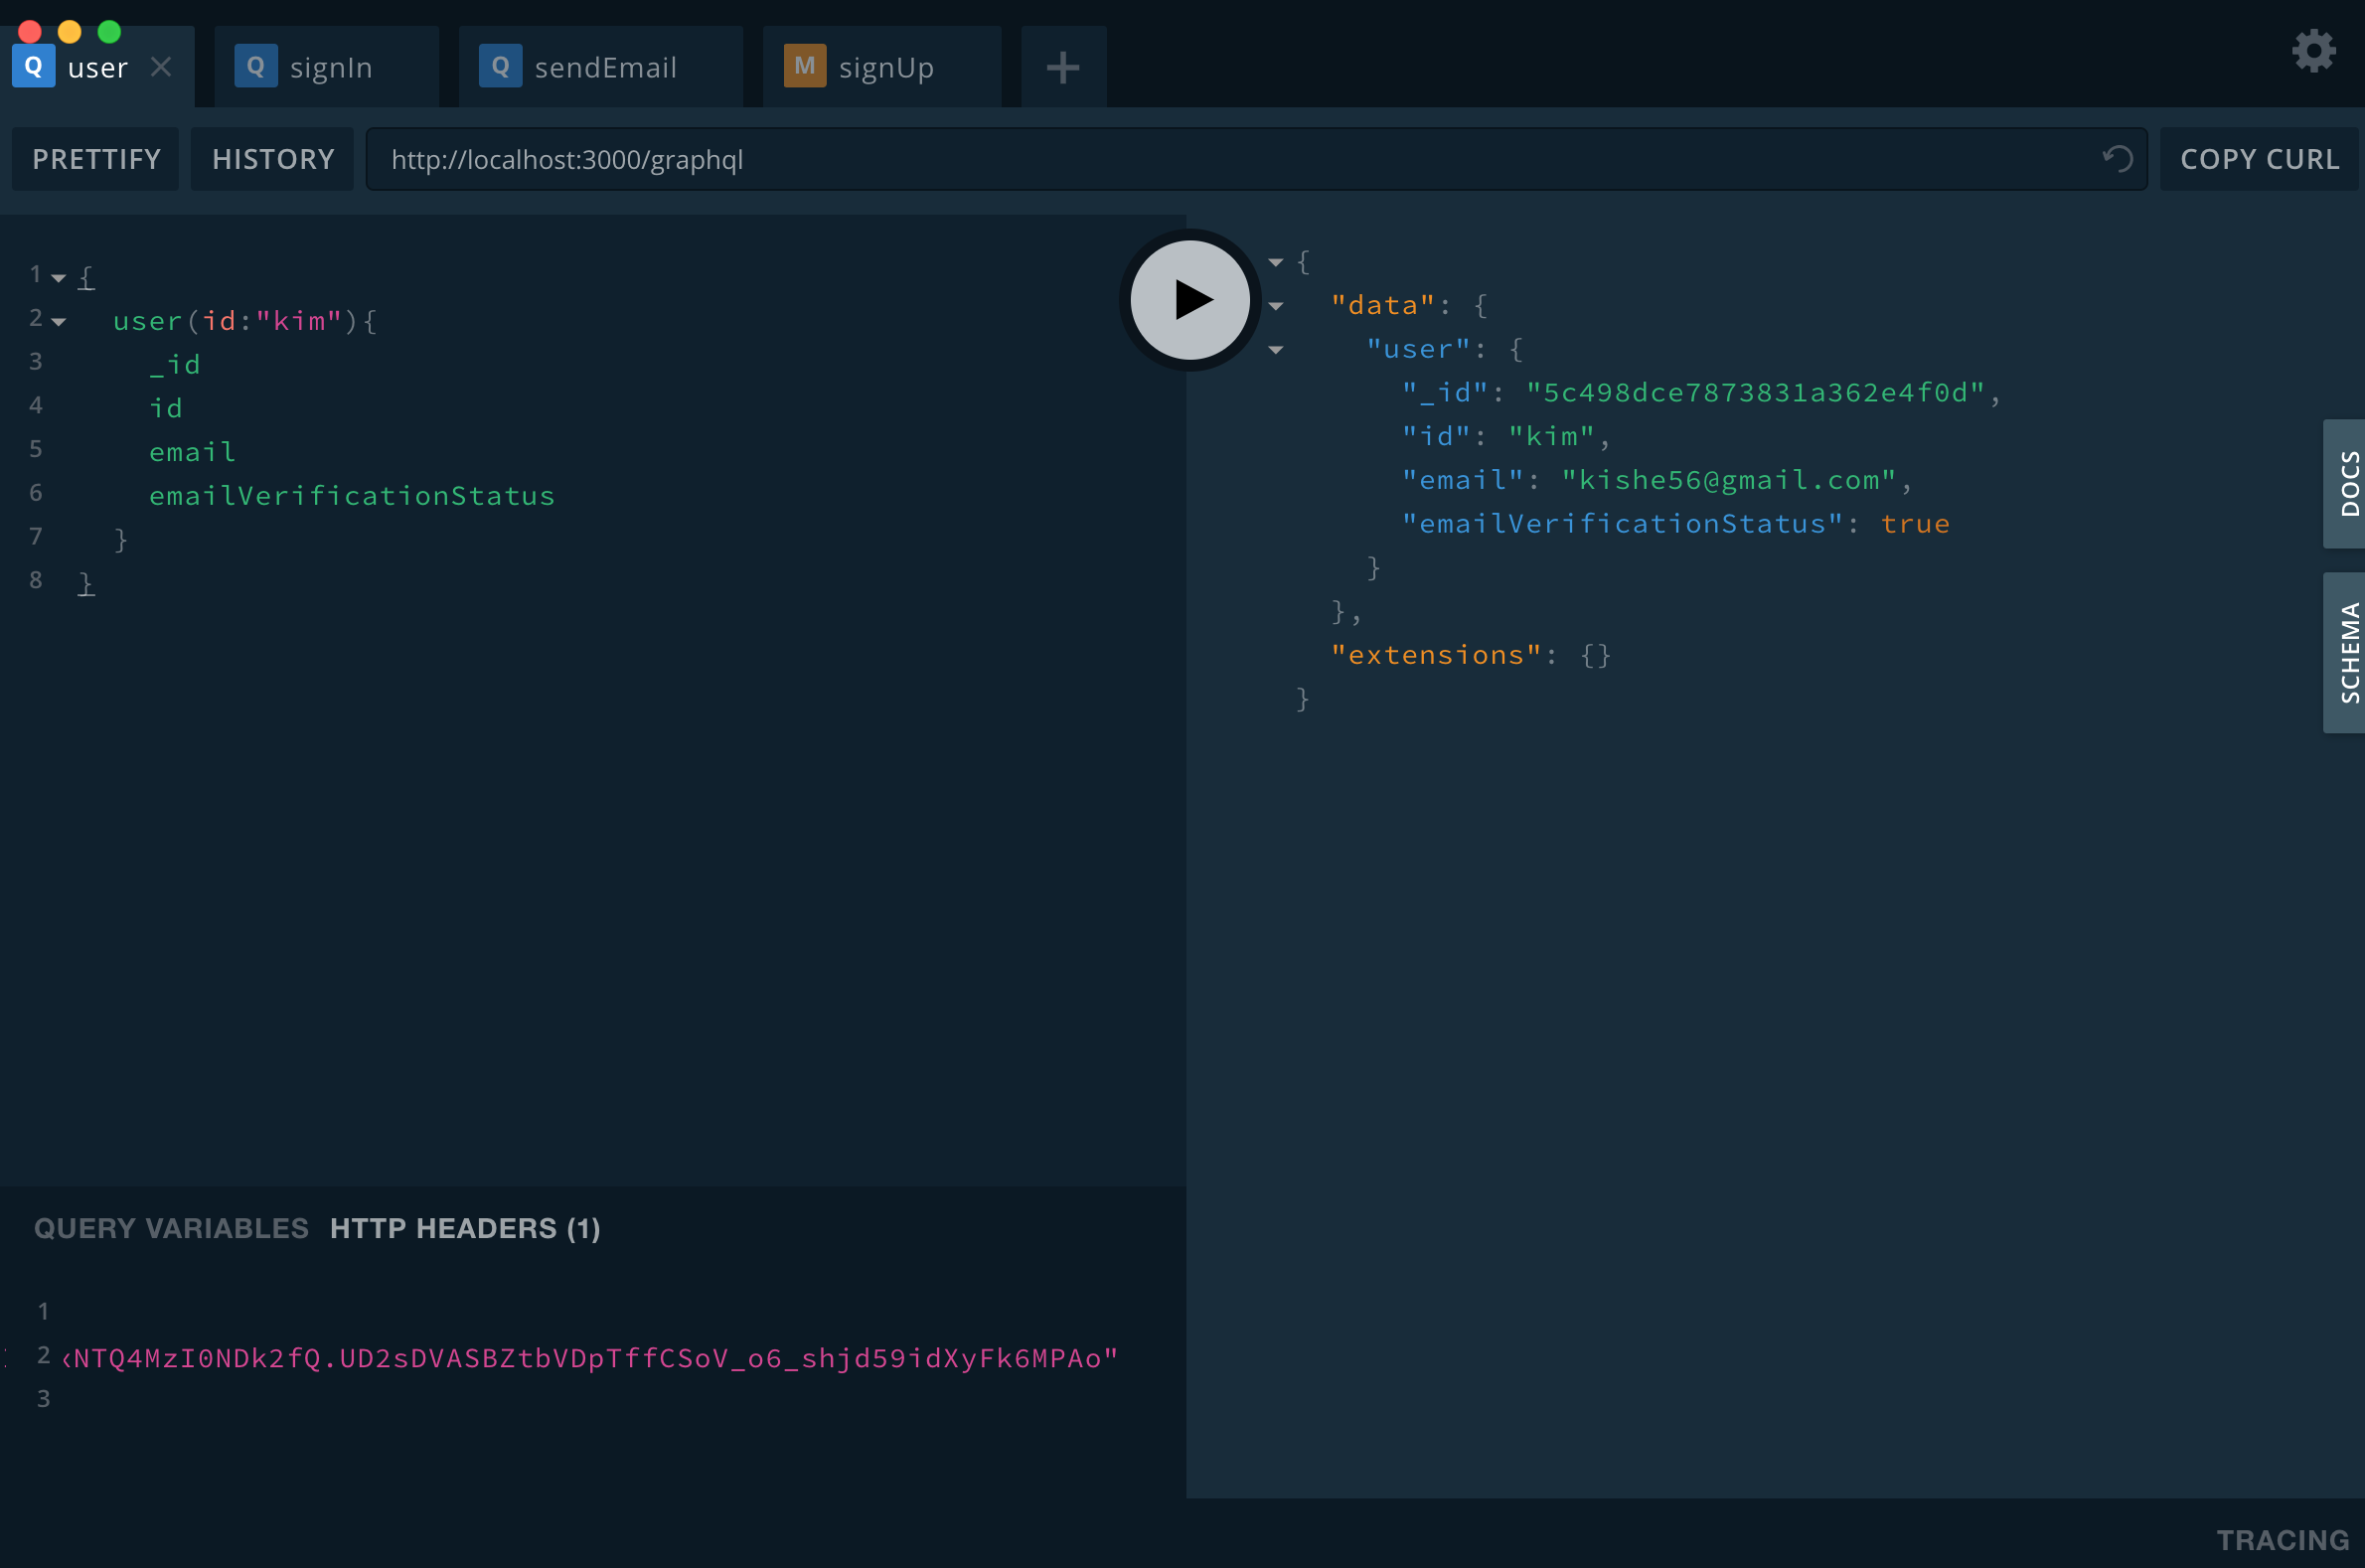Switch to the signIn tab

click(326, 67)
